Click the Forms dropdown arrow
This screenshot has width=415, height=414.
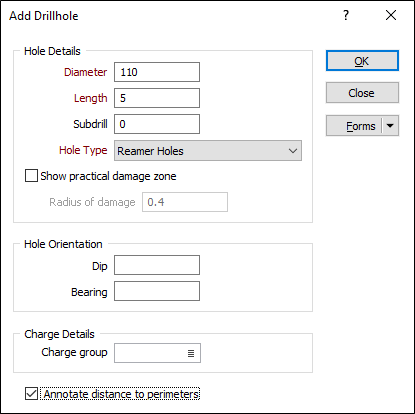(390, 126)
